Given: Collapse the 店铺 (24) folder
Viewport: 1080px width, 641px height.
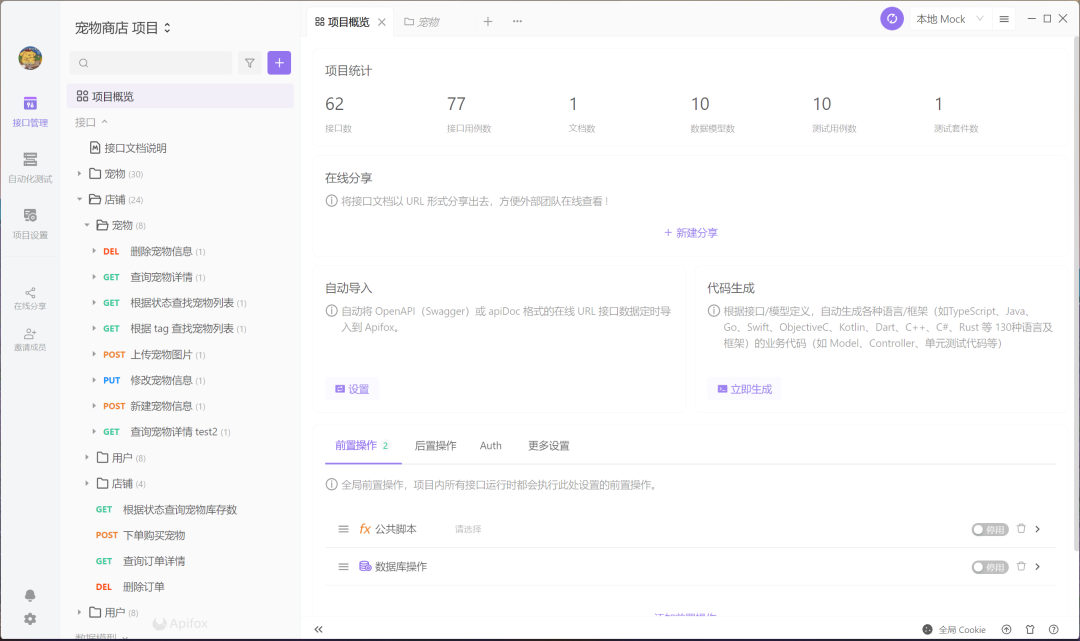Looking at the screenshot, I should click(x=79, y=200).
